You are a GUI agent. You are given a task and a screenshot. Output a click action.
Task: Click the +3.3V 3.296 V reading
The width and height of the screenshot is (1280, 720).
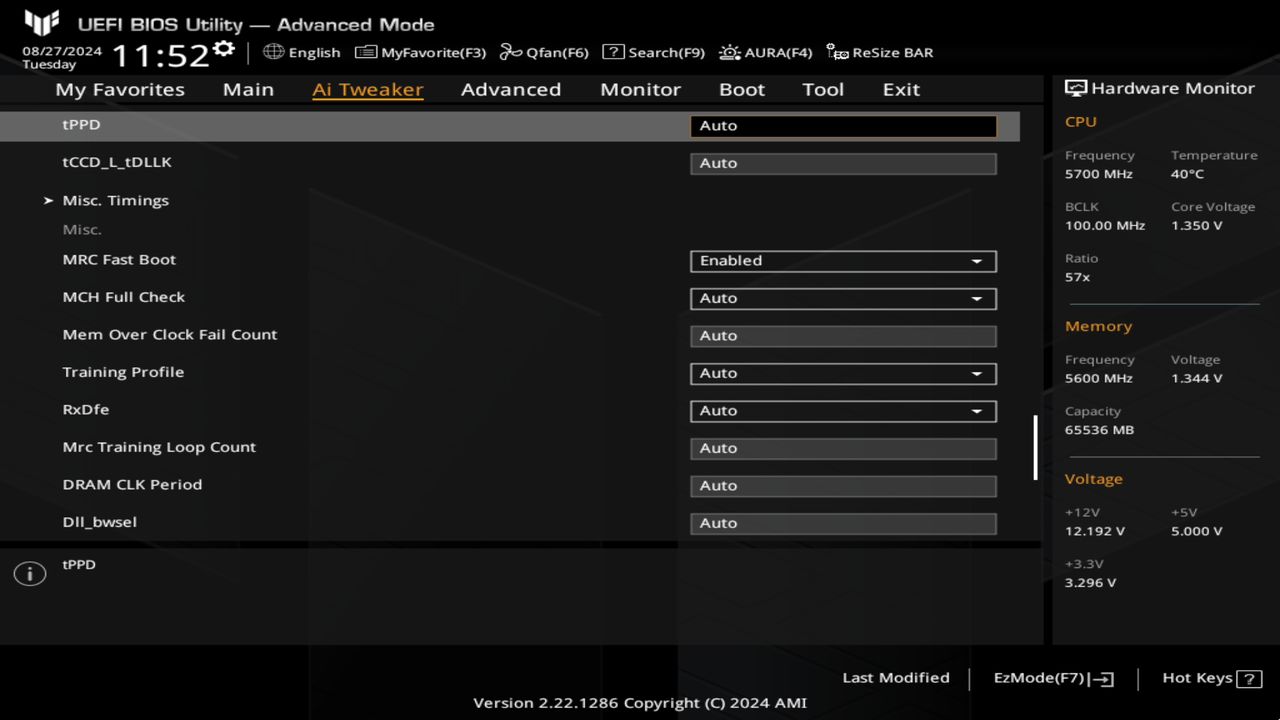1091,583
